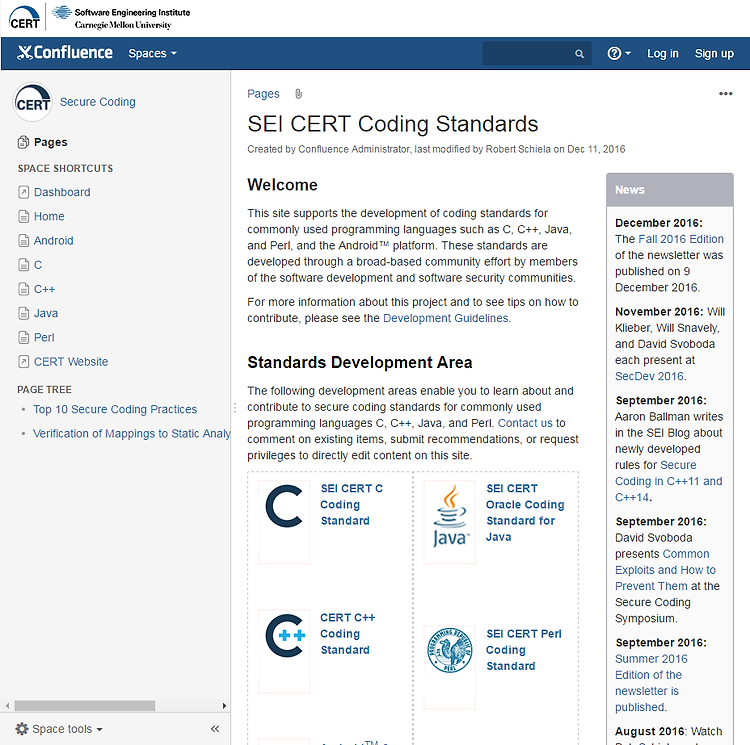Open the Android shortcut
Screen dimensions: 750x745
54,241
